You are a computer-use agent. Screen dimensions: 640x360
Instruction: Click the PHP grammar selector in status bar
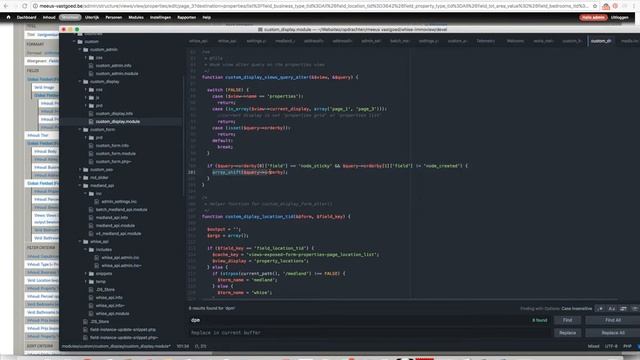tap(627, 346)
